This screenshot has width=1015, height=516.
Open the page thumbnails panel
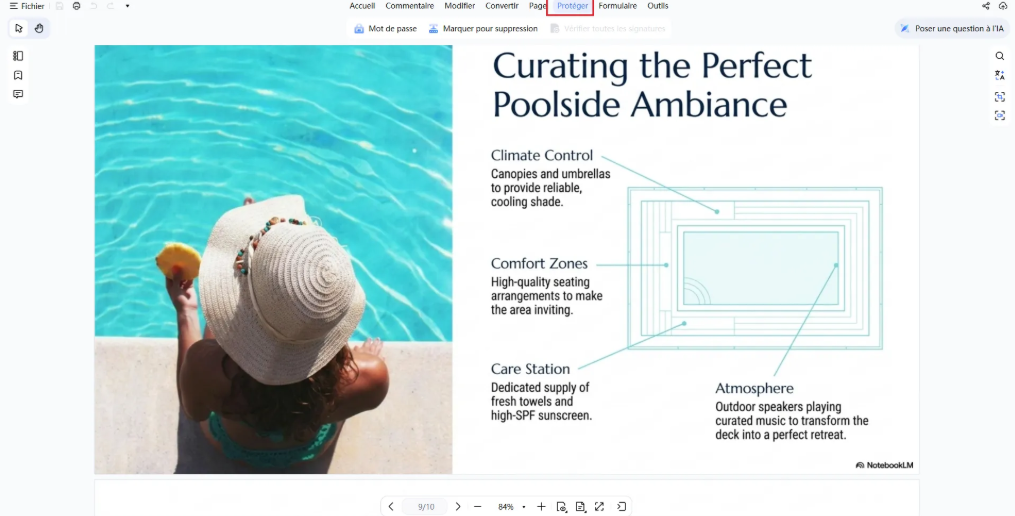(x=18, y=56)
